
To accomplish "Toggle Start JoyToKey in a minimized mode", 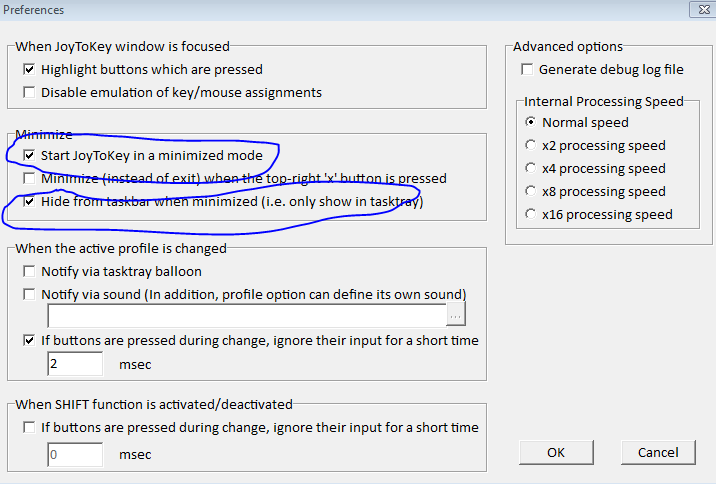I will tap(29, 156).
